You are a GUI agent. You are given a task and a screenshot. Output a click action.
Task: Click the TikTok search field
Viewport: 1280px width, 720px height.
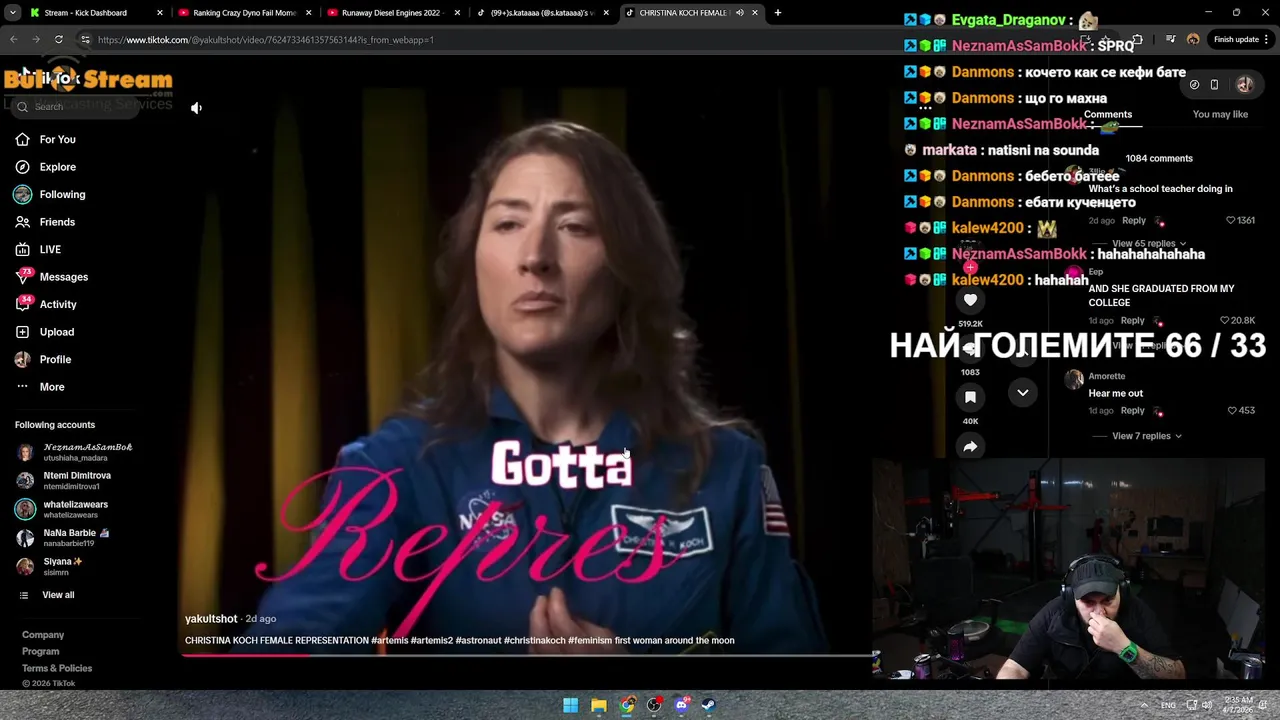point(75,106)
